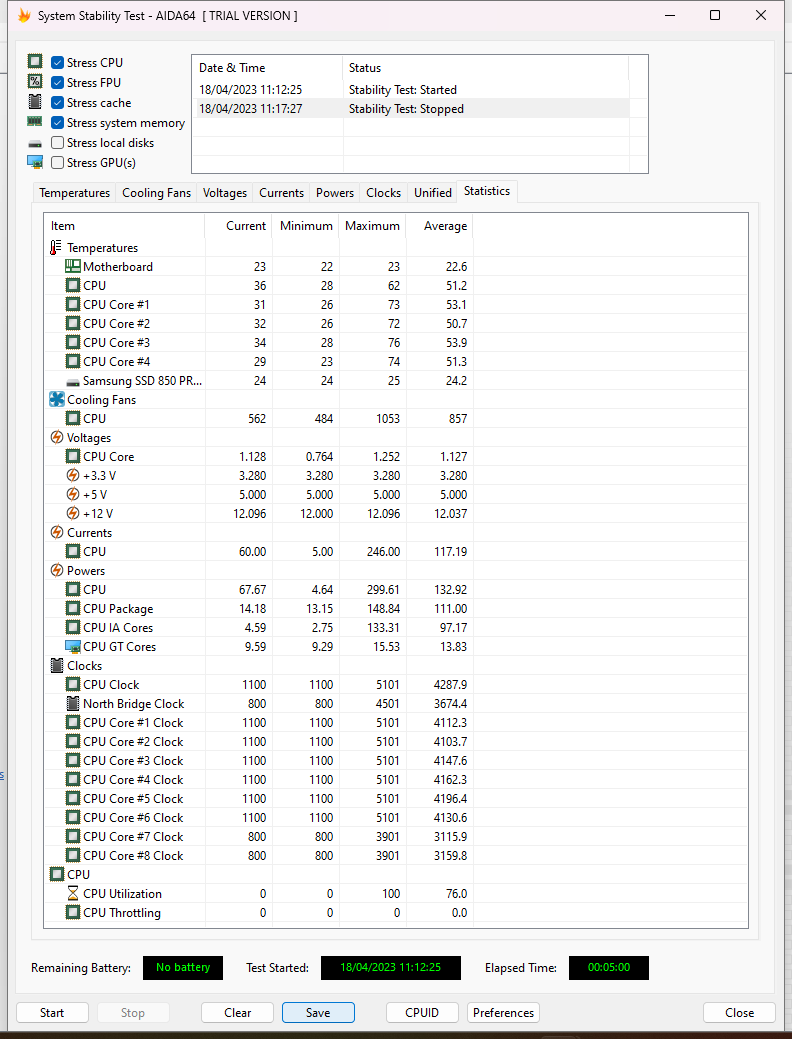Open the Currents tab
The image size is (792, 1039).
(281, 193)
